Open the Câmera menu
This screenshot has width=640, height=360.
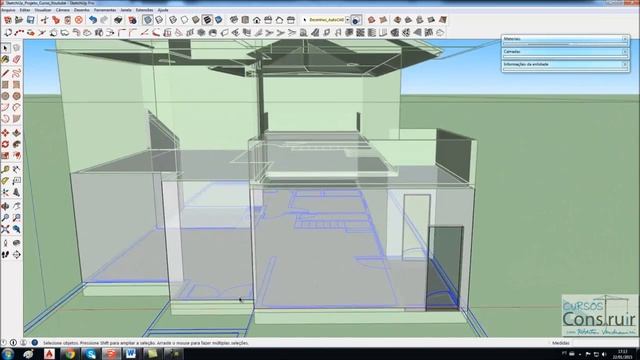click(63, 10)
